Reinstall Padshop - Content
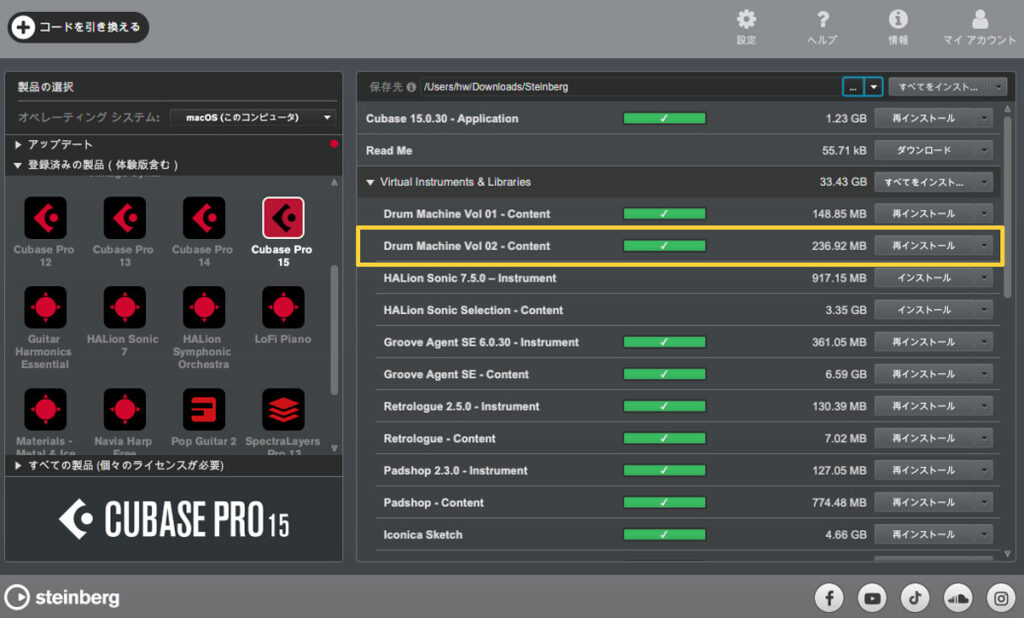The width and height of the screenshot is (1024, 618). (x=924, y=502)
